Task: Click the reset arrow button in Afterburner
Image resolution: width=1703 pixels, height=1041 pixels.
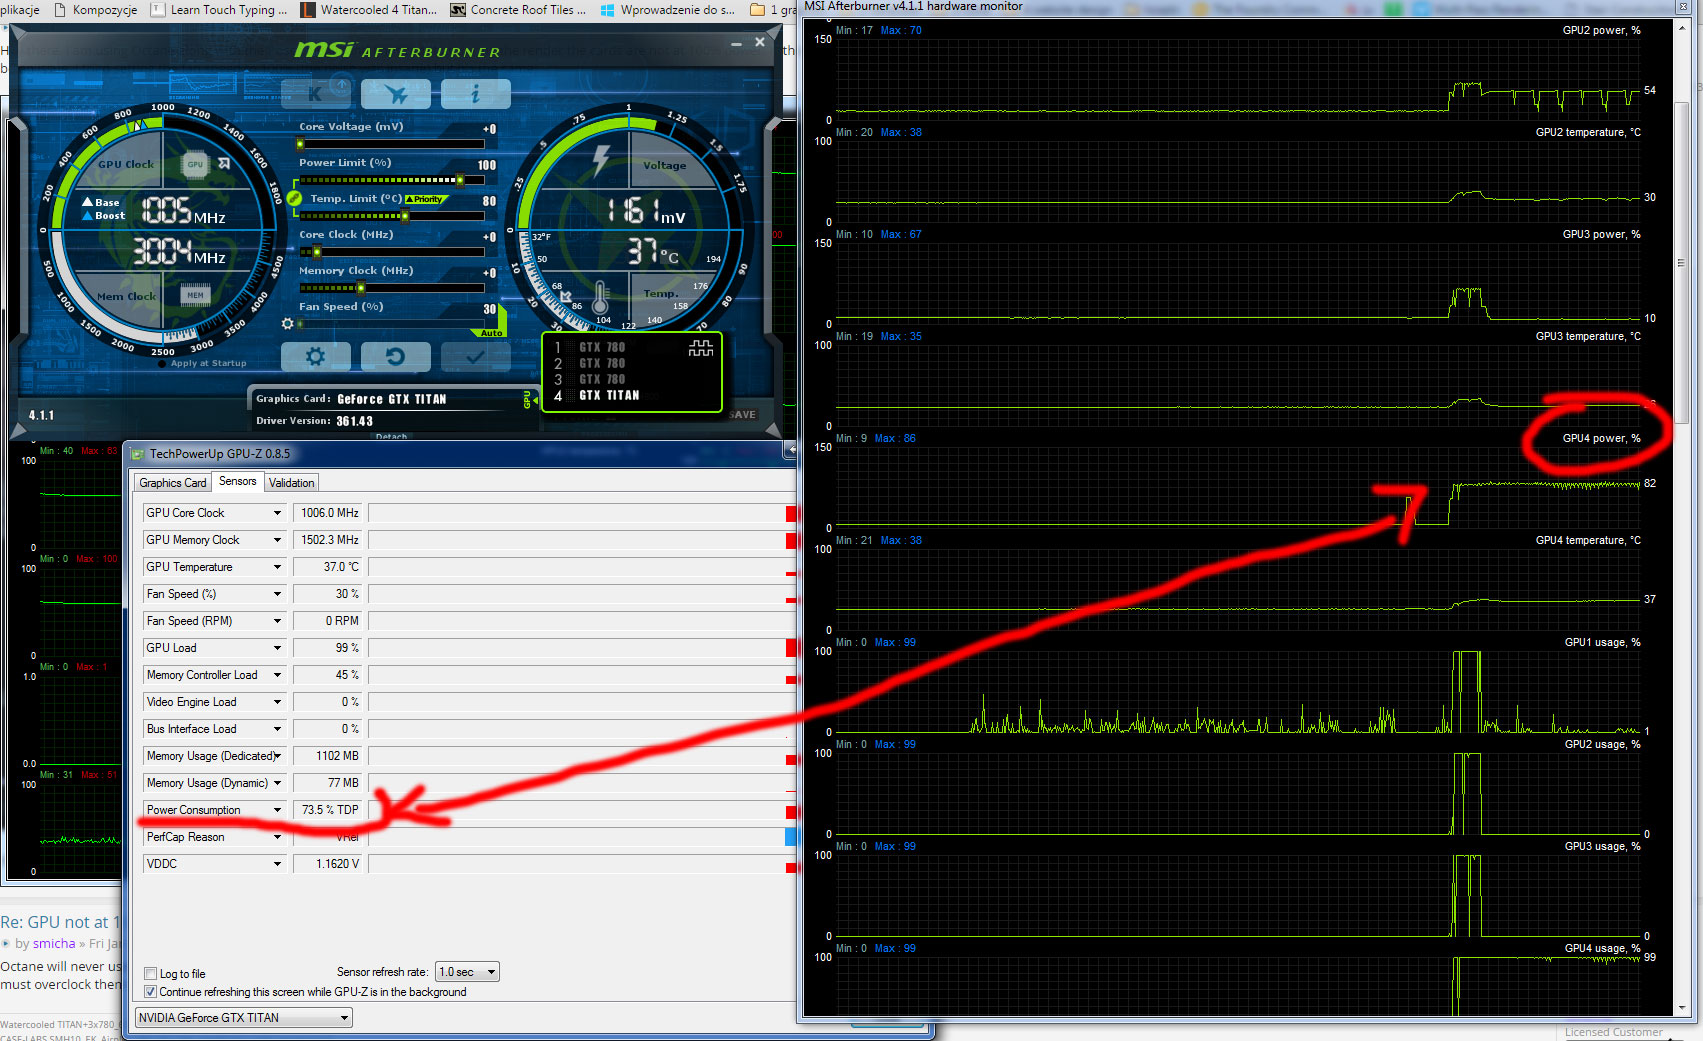Action: pos(396,356)
